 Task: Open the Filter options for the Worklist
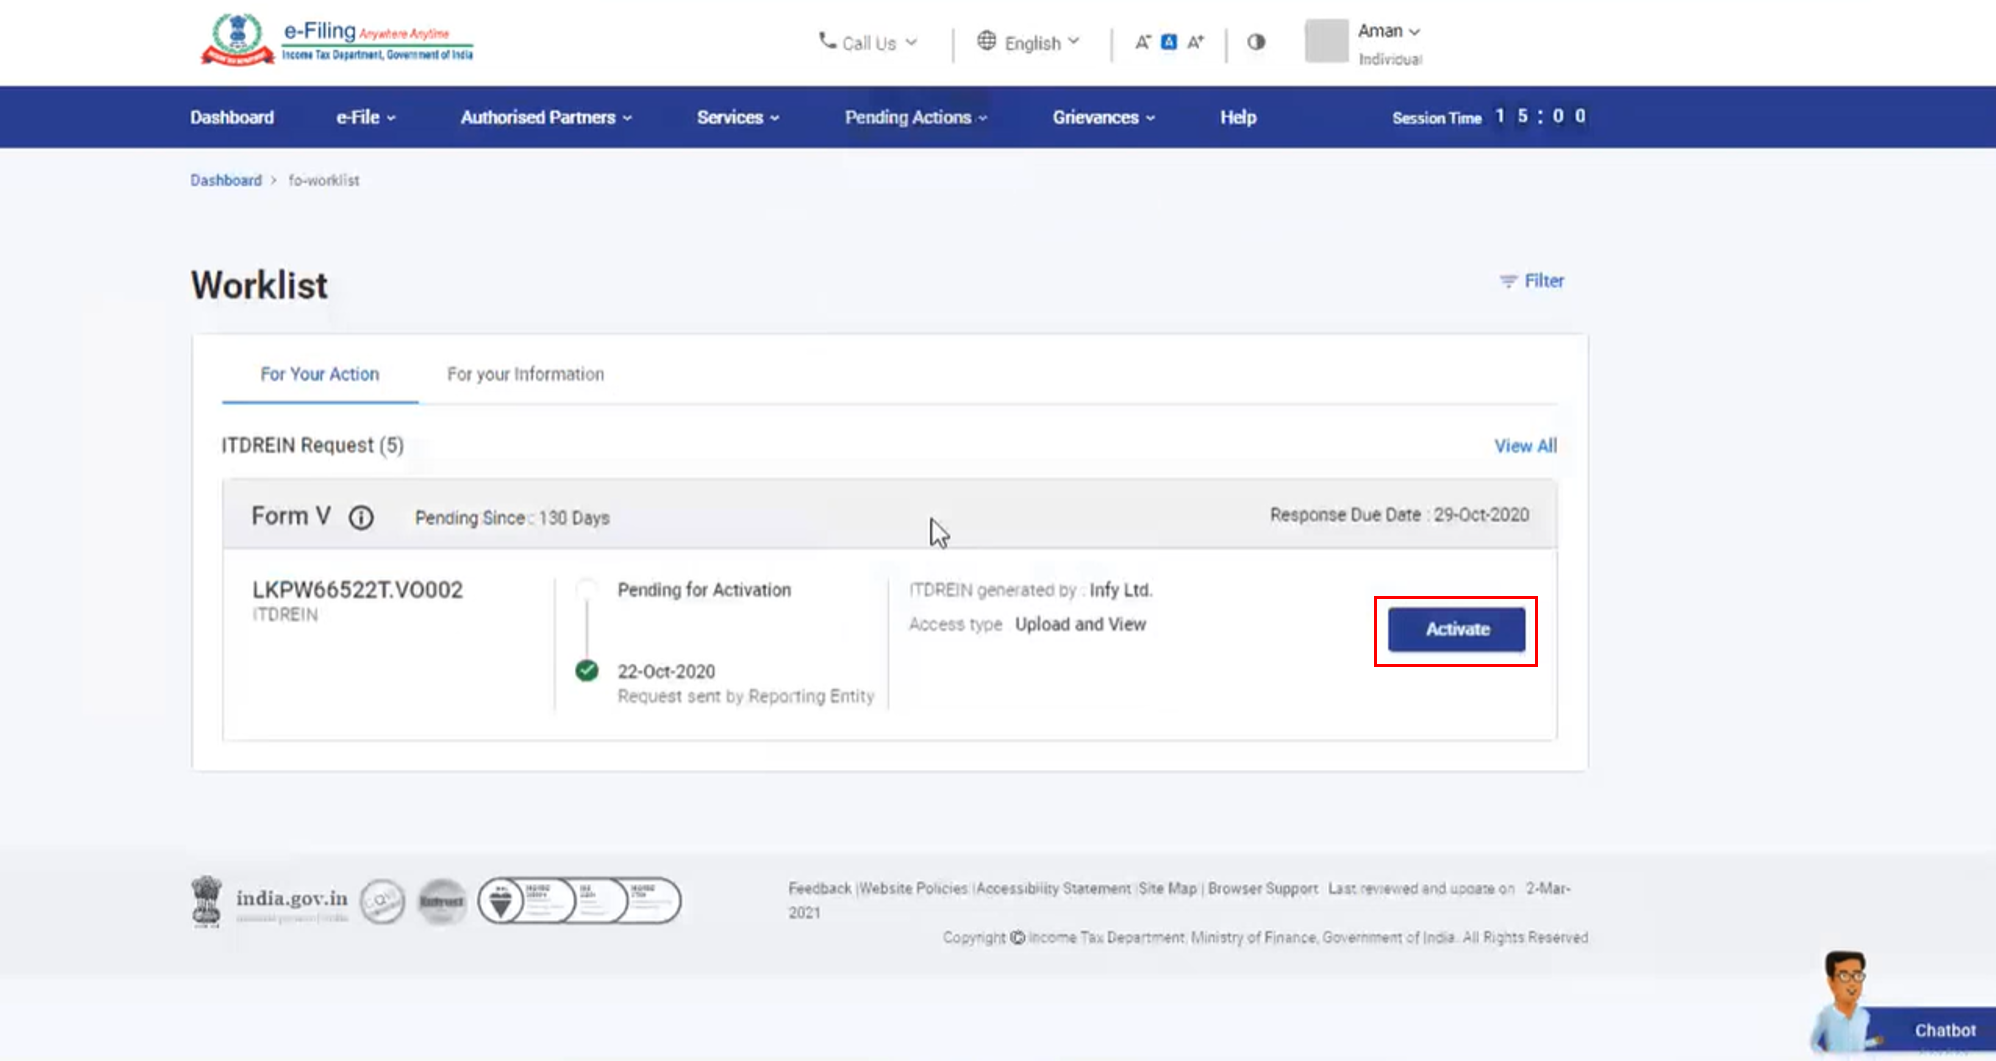[x=1532, y=281]
